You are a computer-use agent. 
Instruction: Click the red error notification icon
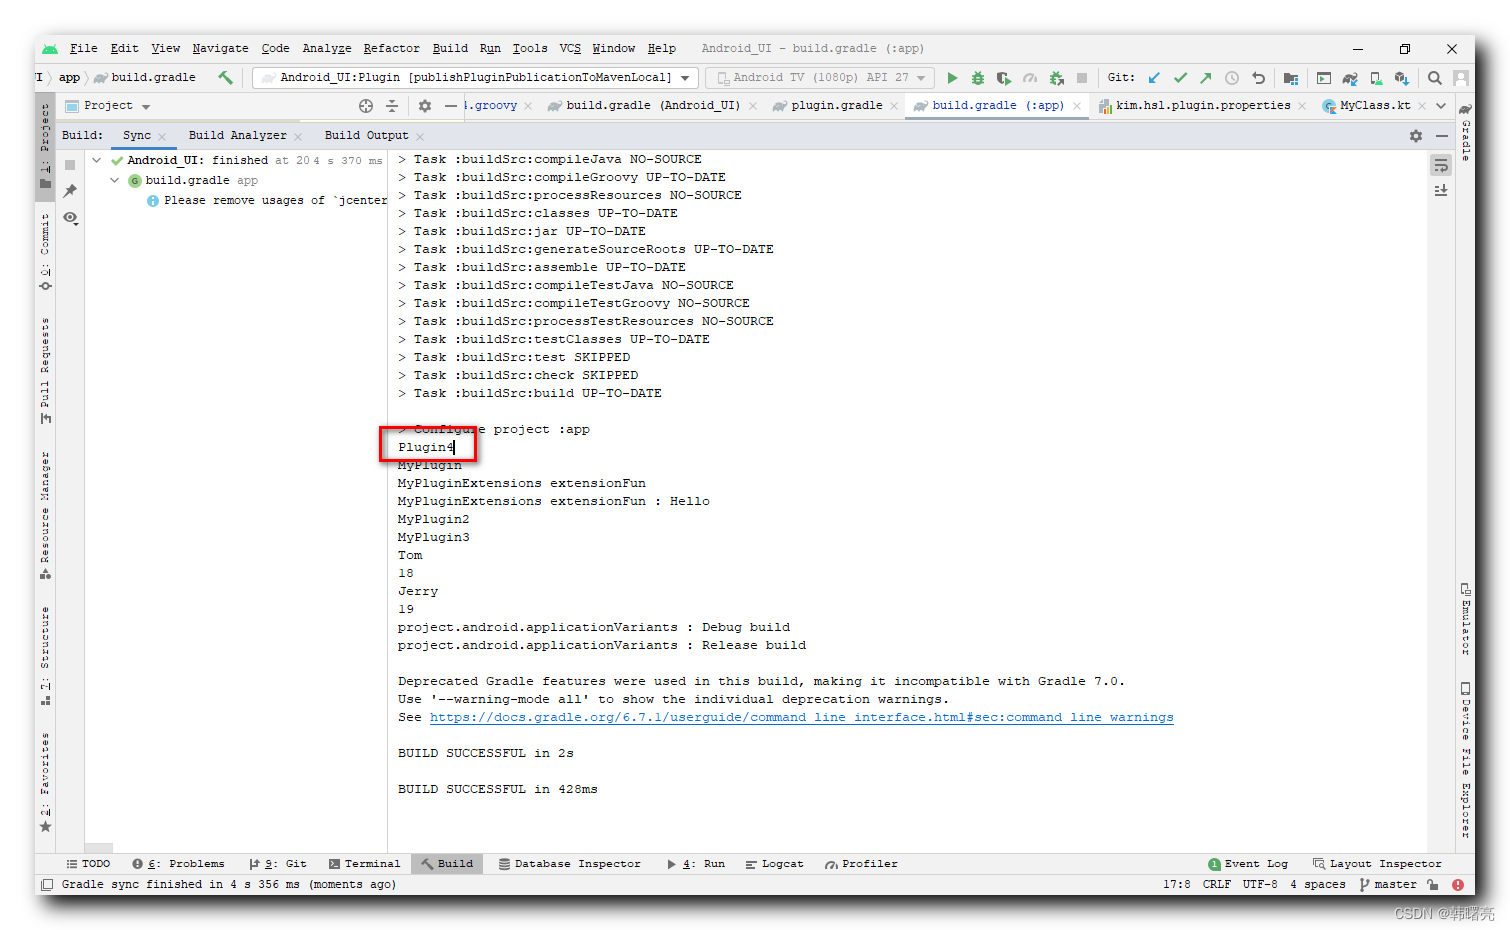(1458, 885)
